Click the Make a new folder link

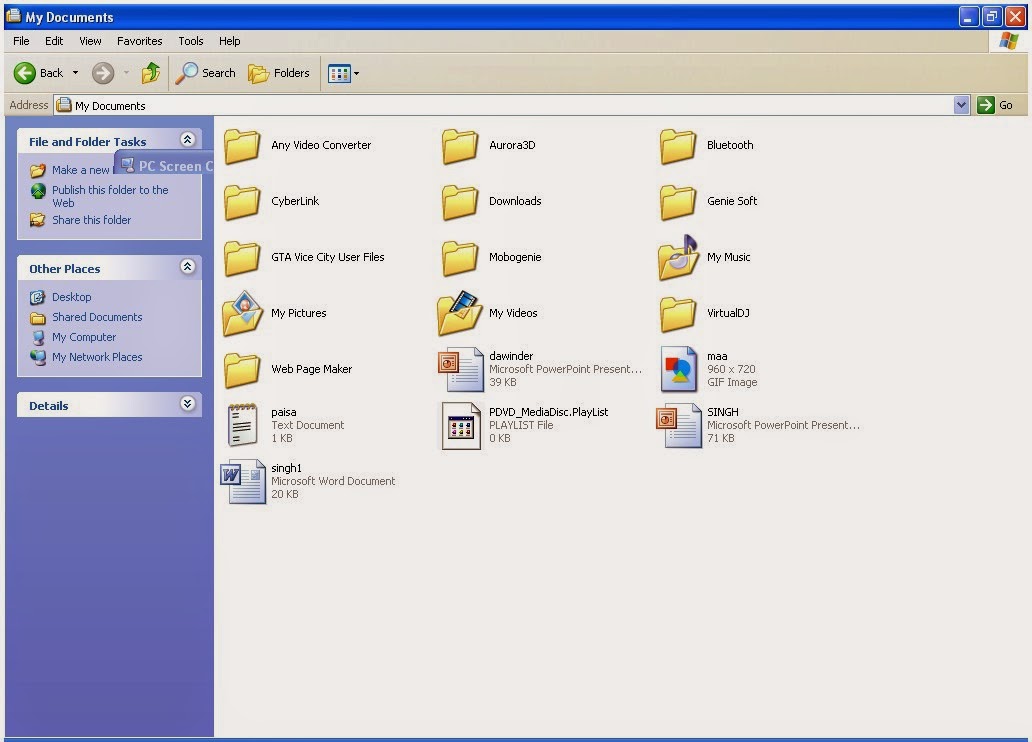80,170
